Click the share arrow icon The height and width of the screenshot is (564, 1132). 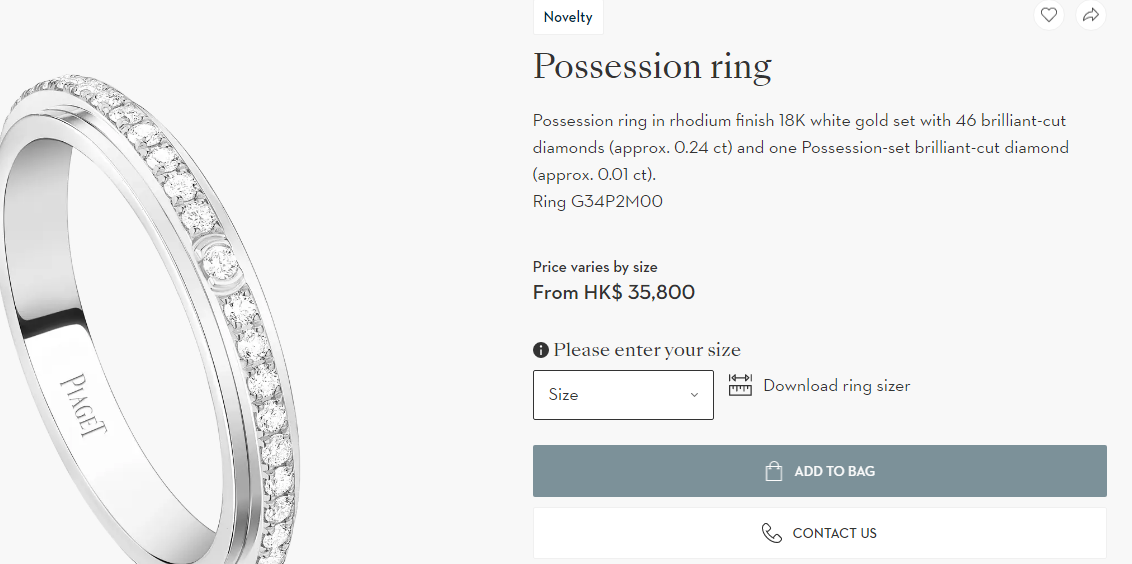coord(1091,15)
